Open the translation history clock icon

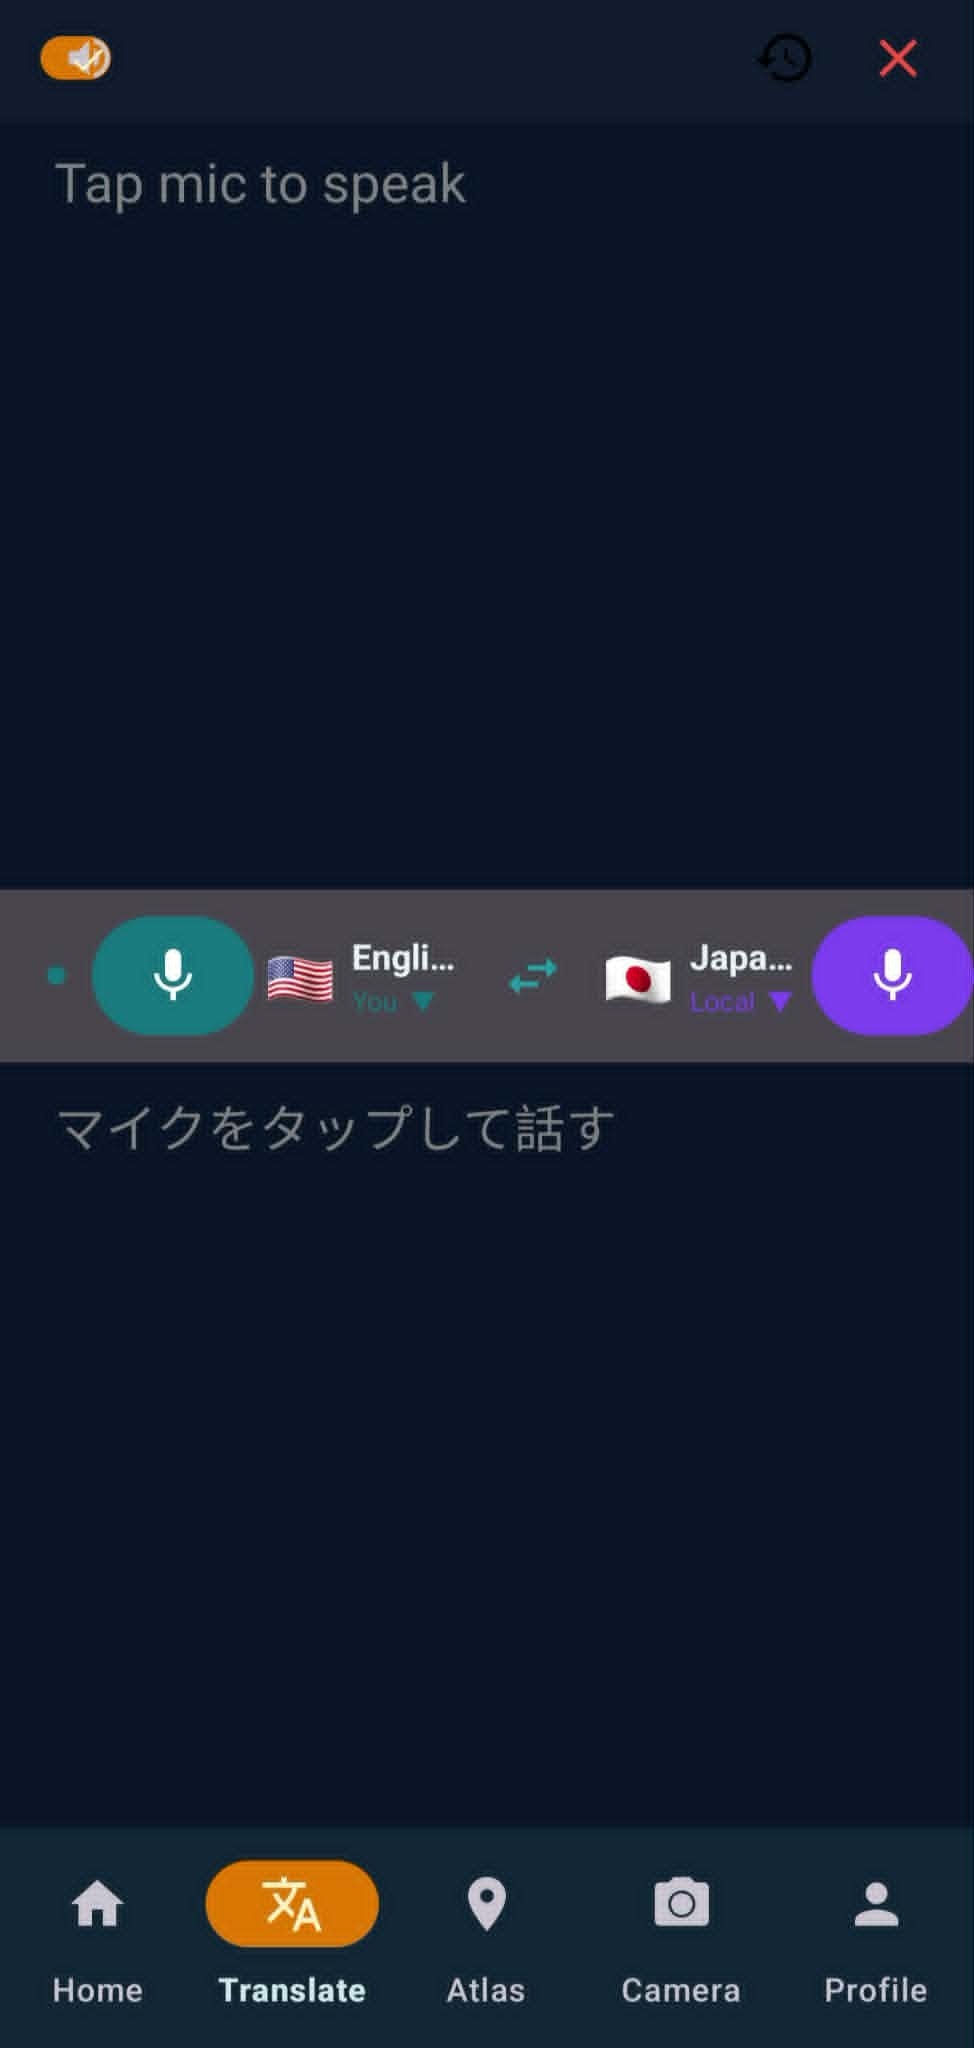click(785, 58)
